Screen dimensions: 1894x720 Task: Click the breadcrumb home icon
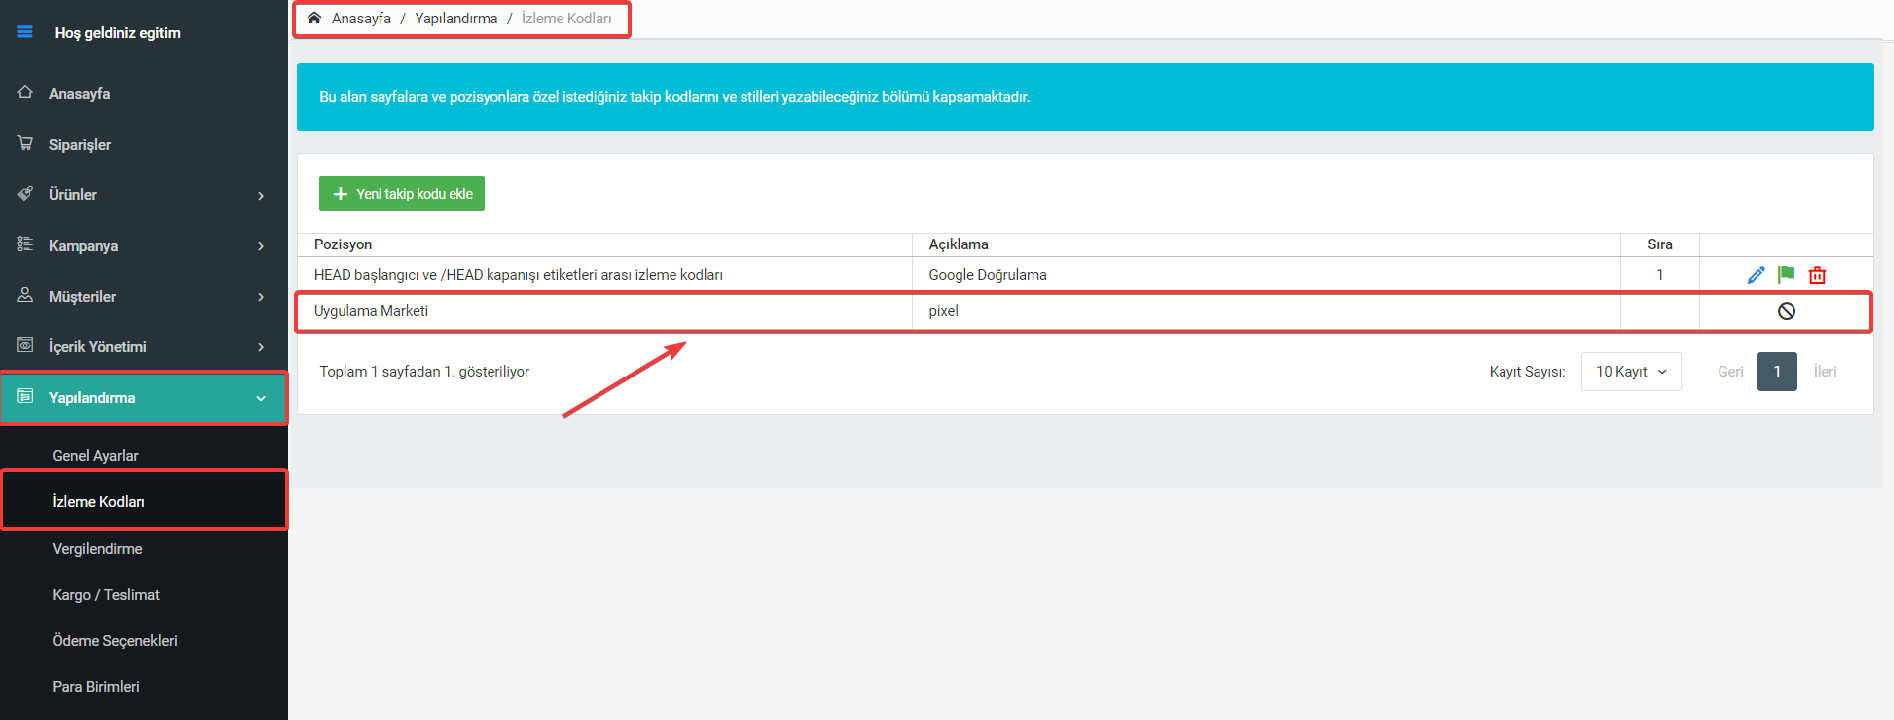314,18
